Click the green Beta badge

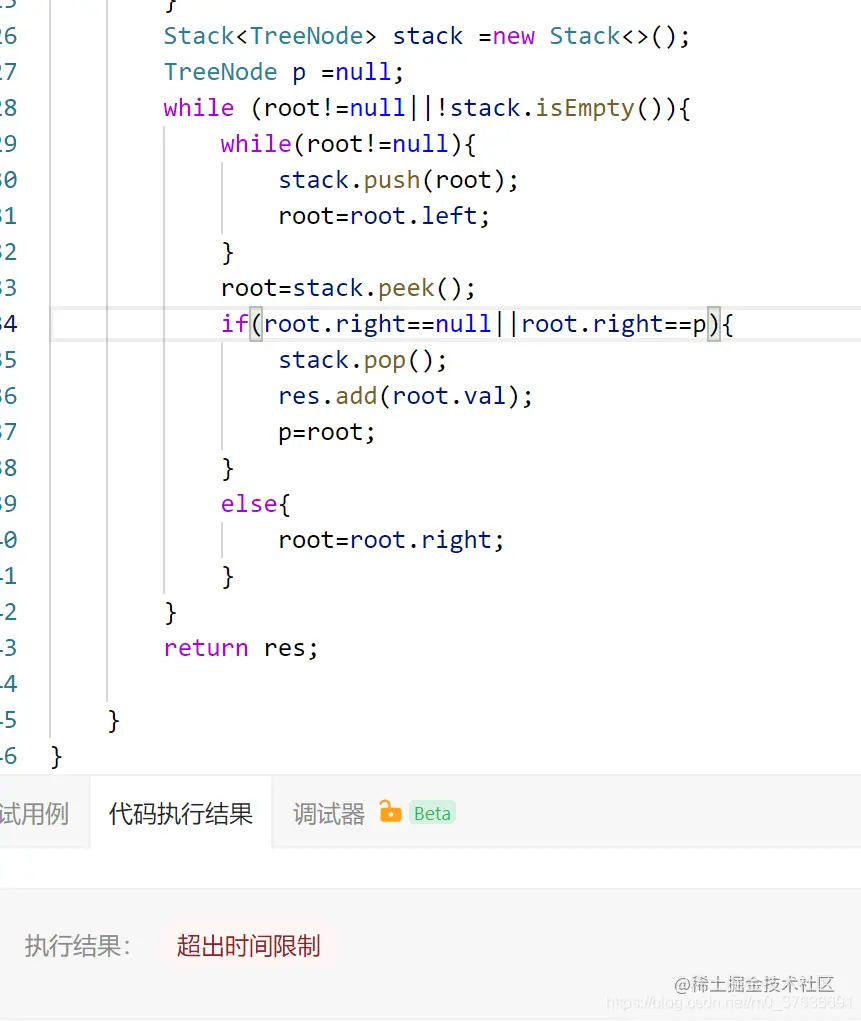(432, 813)
